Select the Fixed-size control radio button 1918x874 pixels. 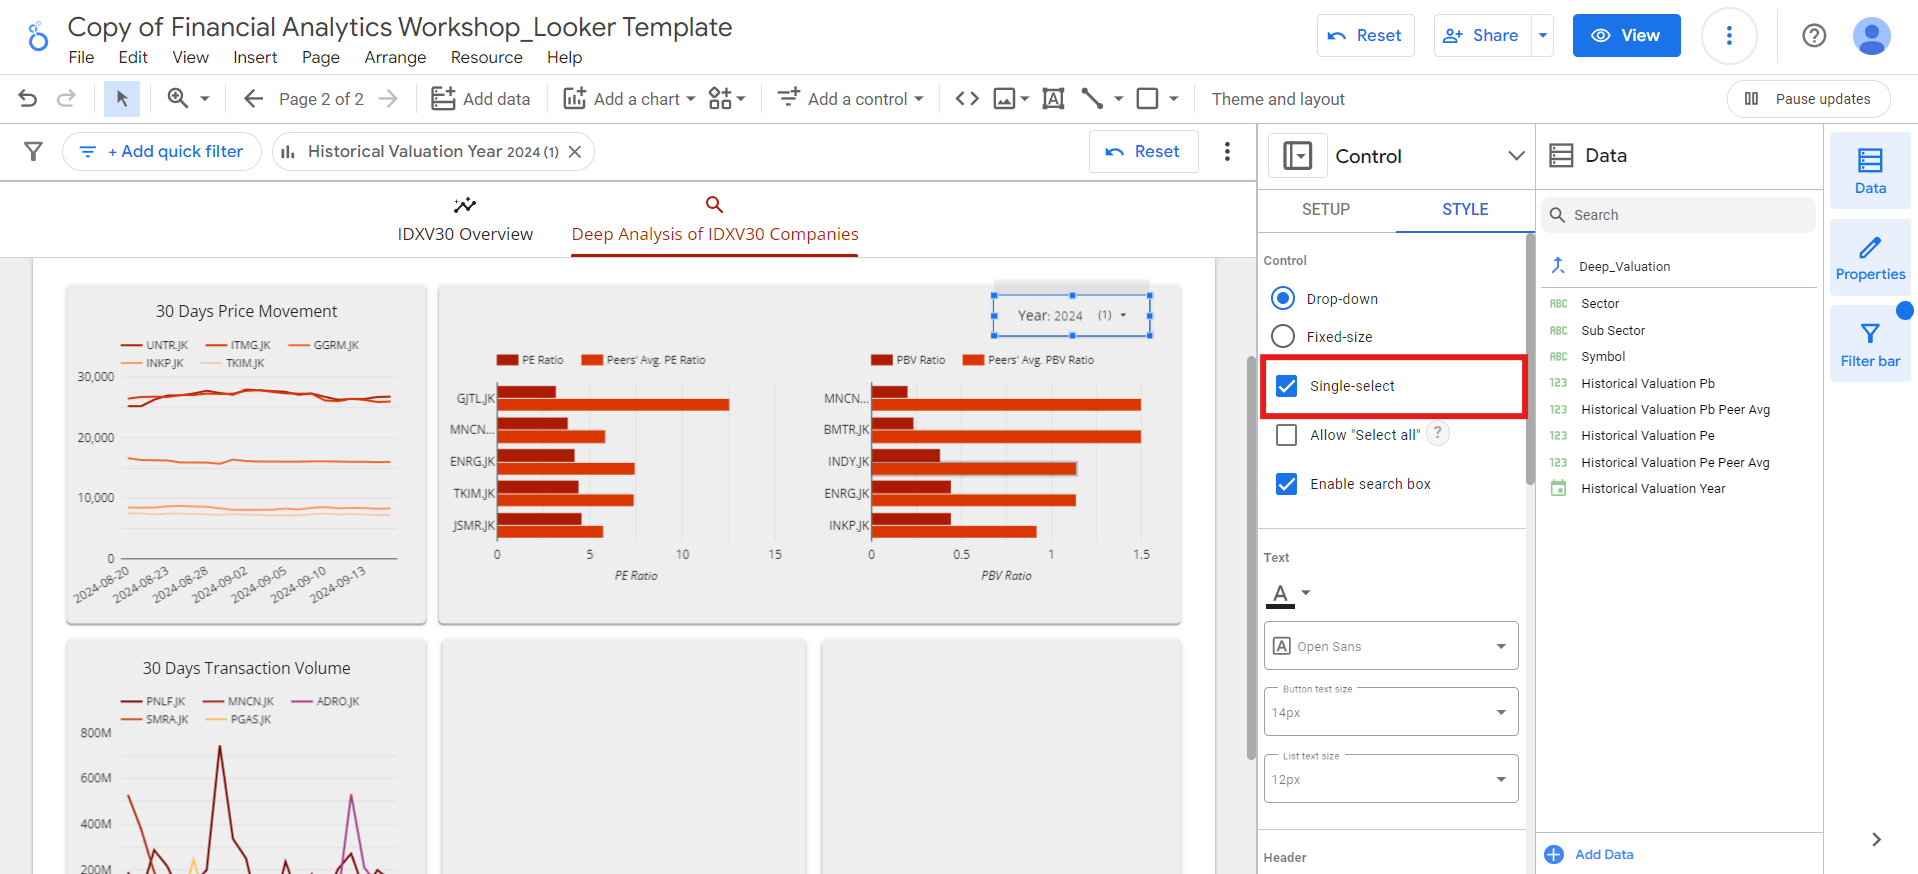pos(1282,336)
